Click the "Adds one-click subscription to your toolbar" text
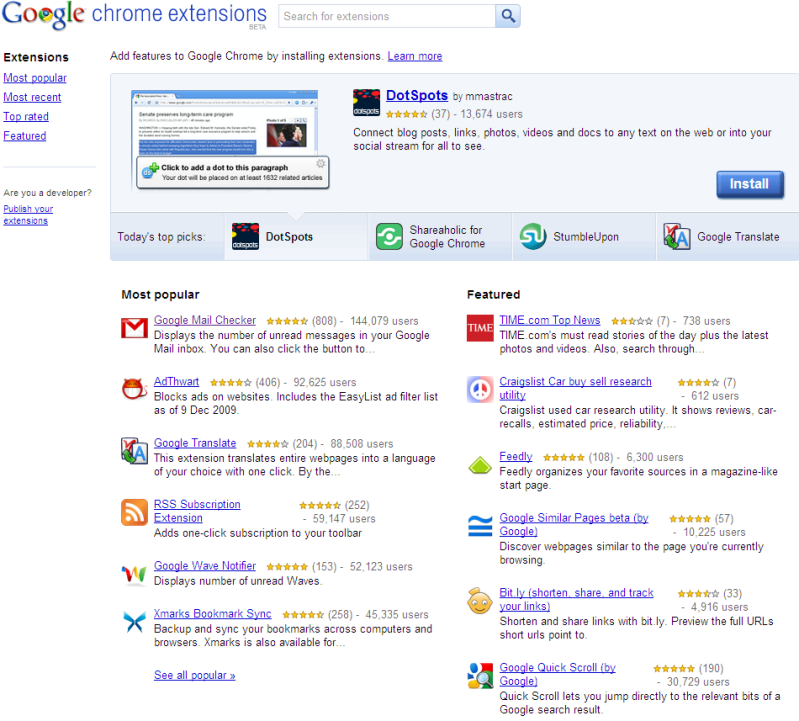Screen dimensions: 799x721 pos(258,533)
